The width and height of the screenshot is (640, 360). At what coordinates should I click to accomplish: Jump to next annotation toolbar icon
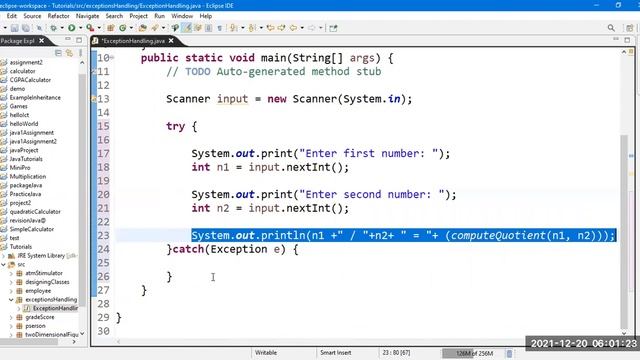(233, 28)
